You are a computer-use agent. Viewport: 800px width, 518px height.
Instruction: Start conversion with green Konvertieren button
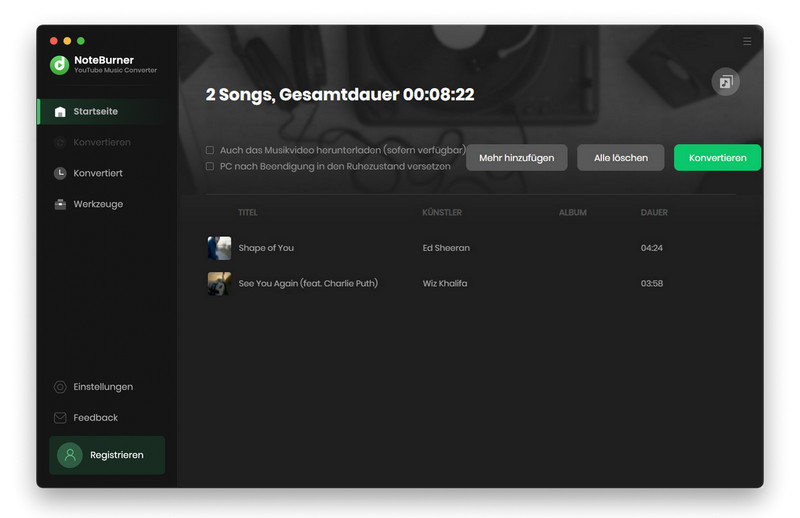pos(717,158)
